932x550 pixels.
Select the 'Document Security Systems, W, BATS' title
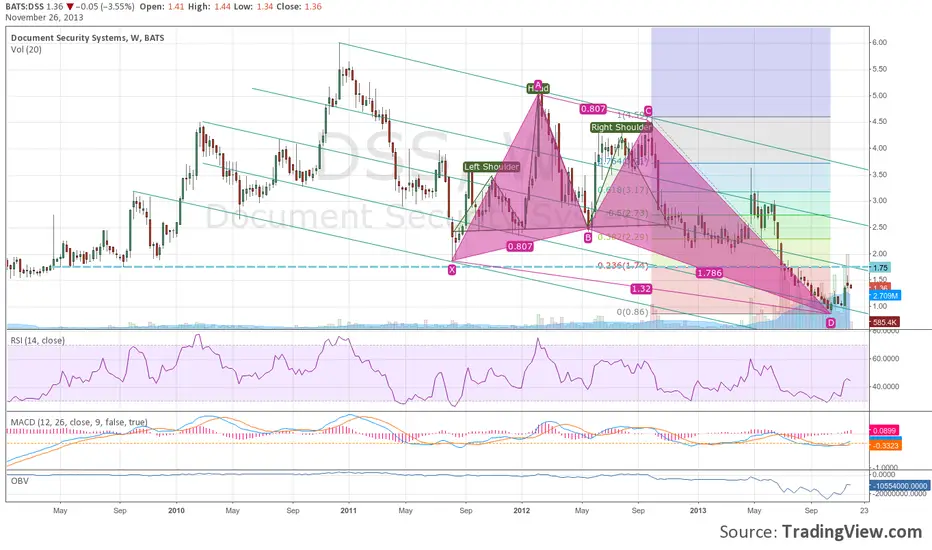click(x=87, y=37)
